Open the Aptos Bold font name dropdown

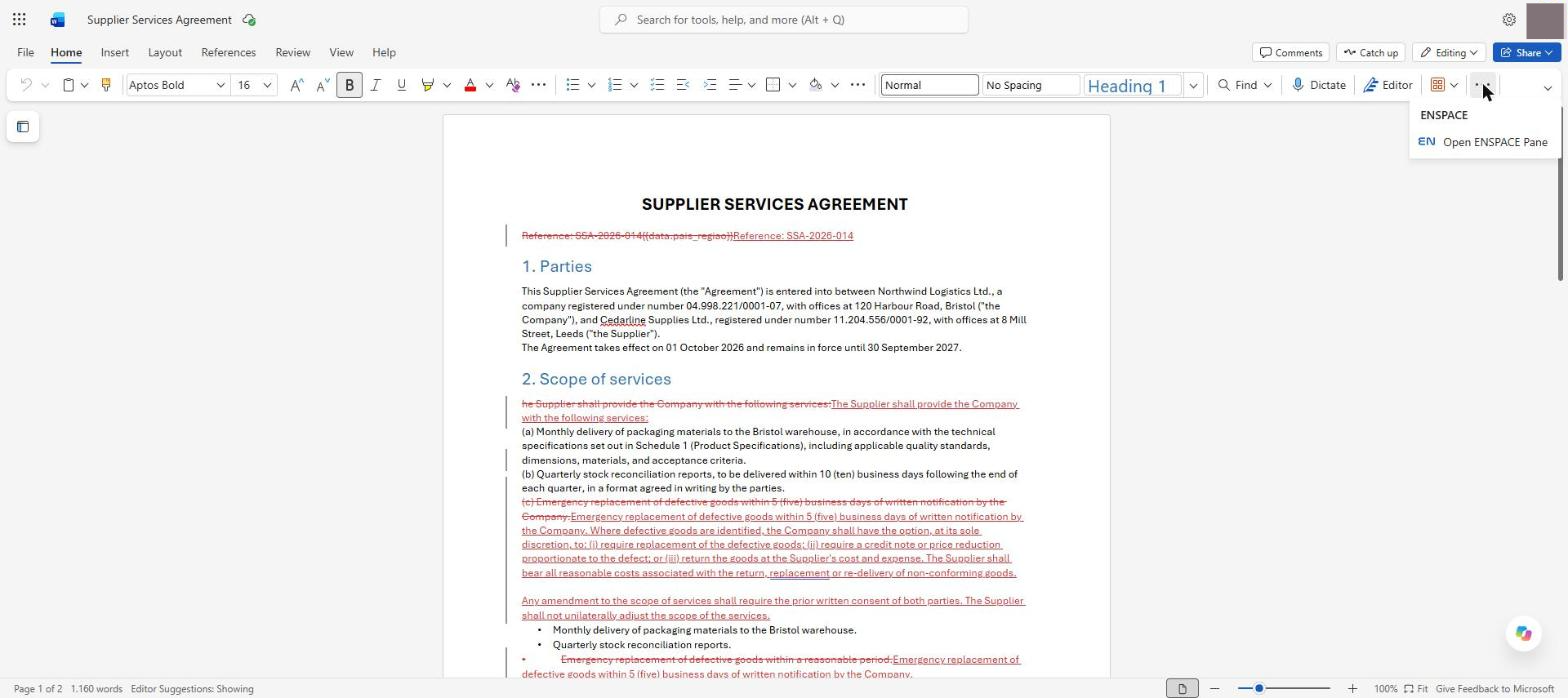(220, 85)
